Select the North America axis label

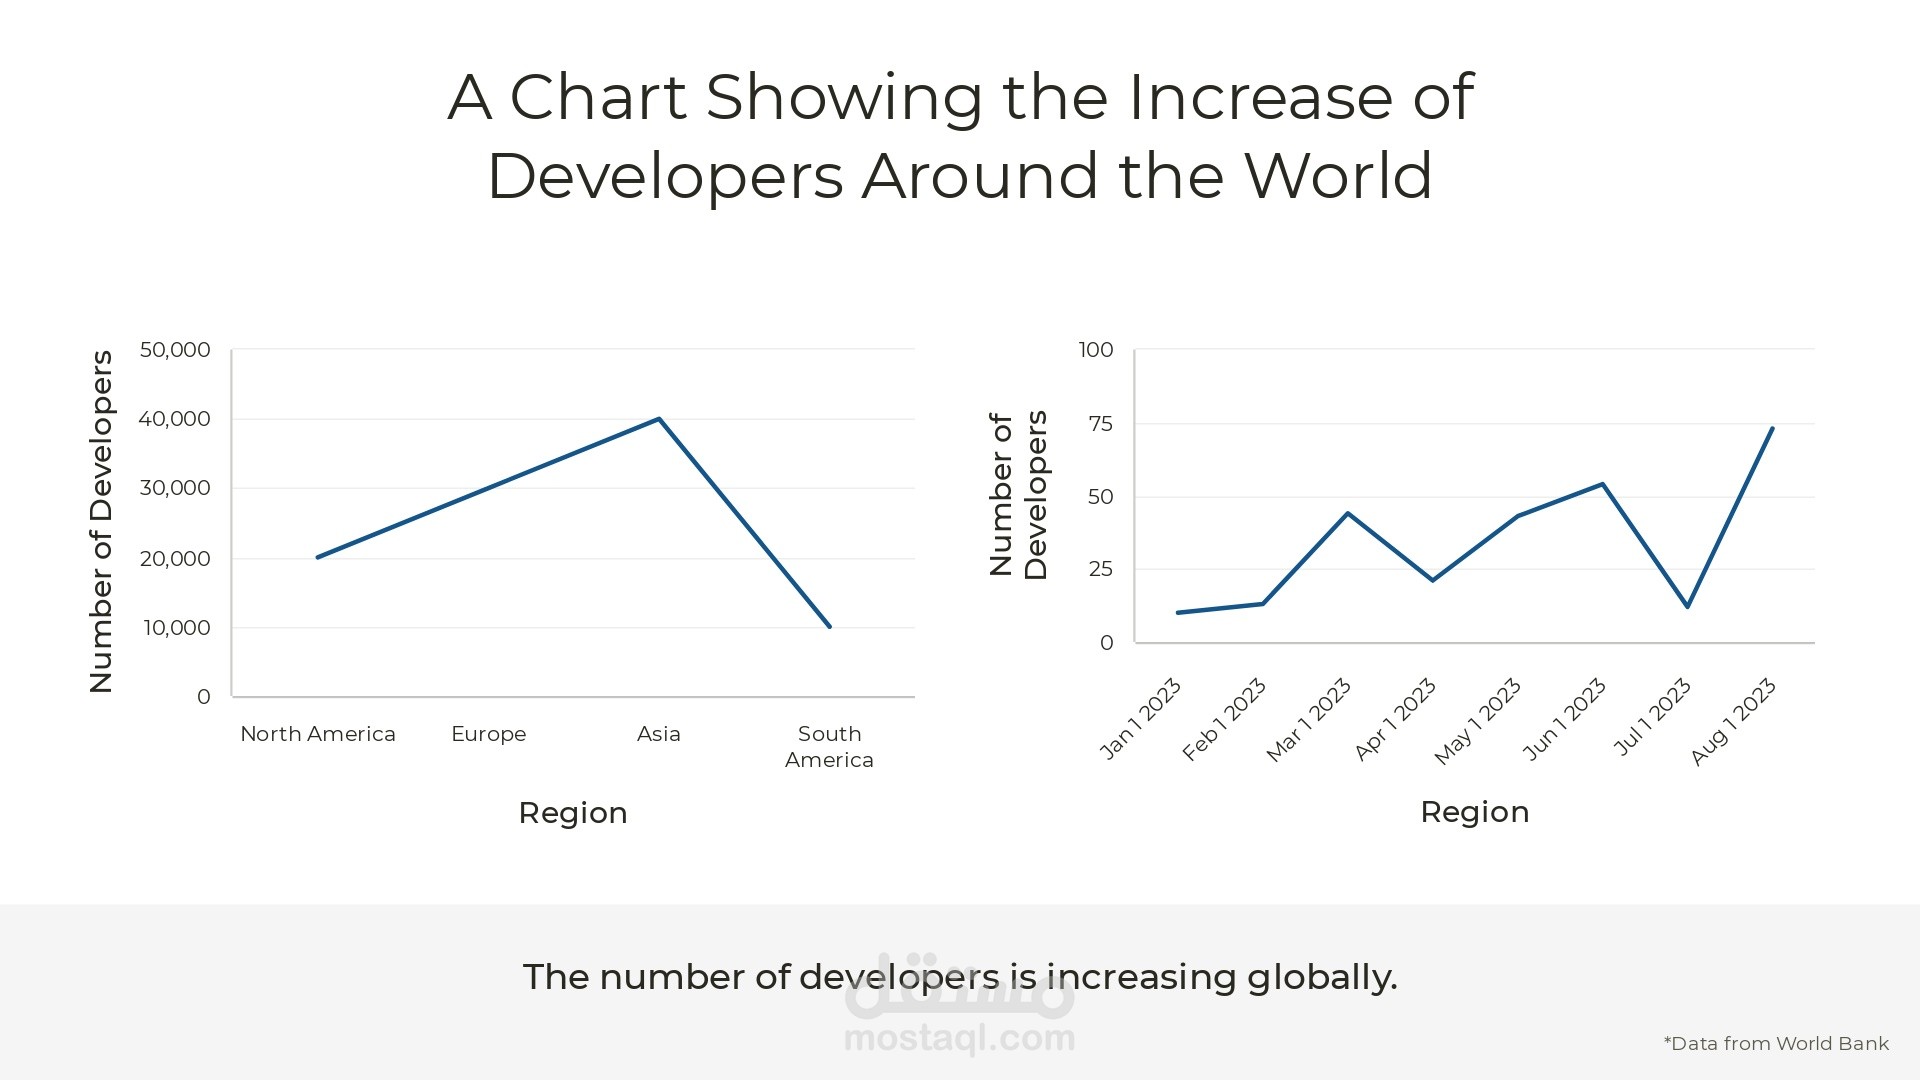(x=318, y=734)
